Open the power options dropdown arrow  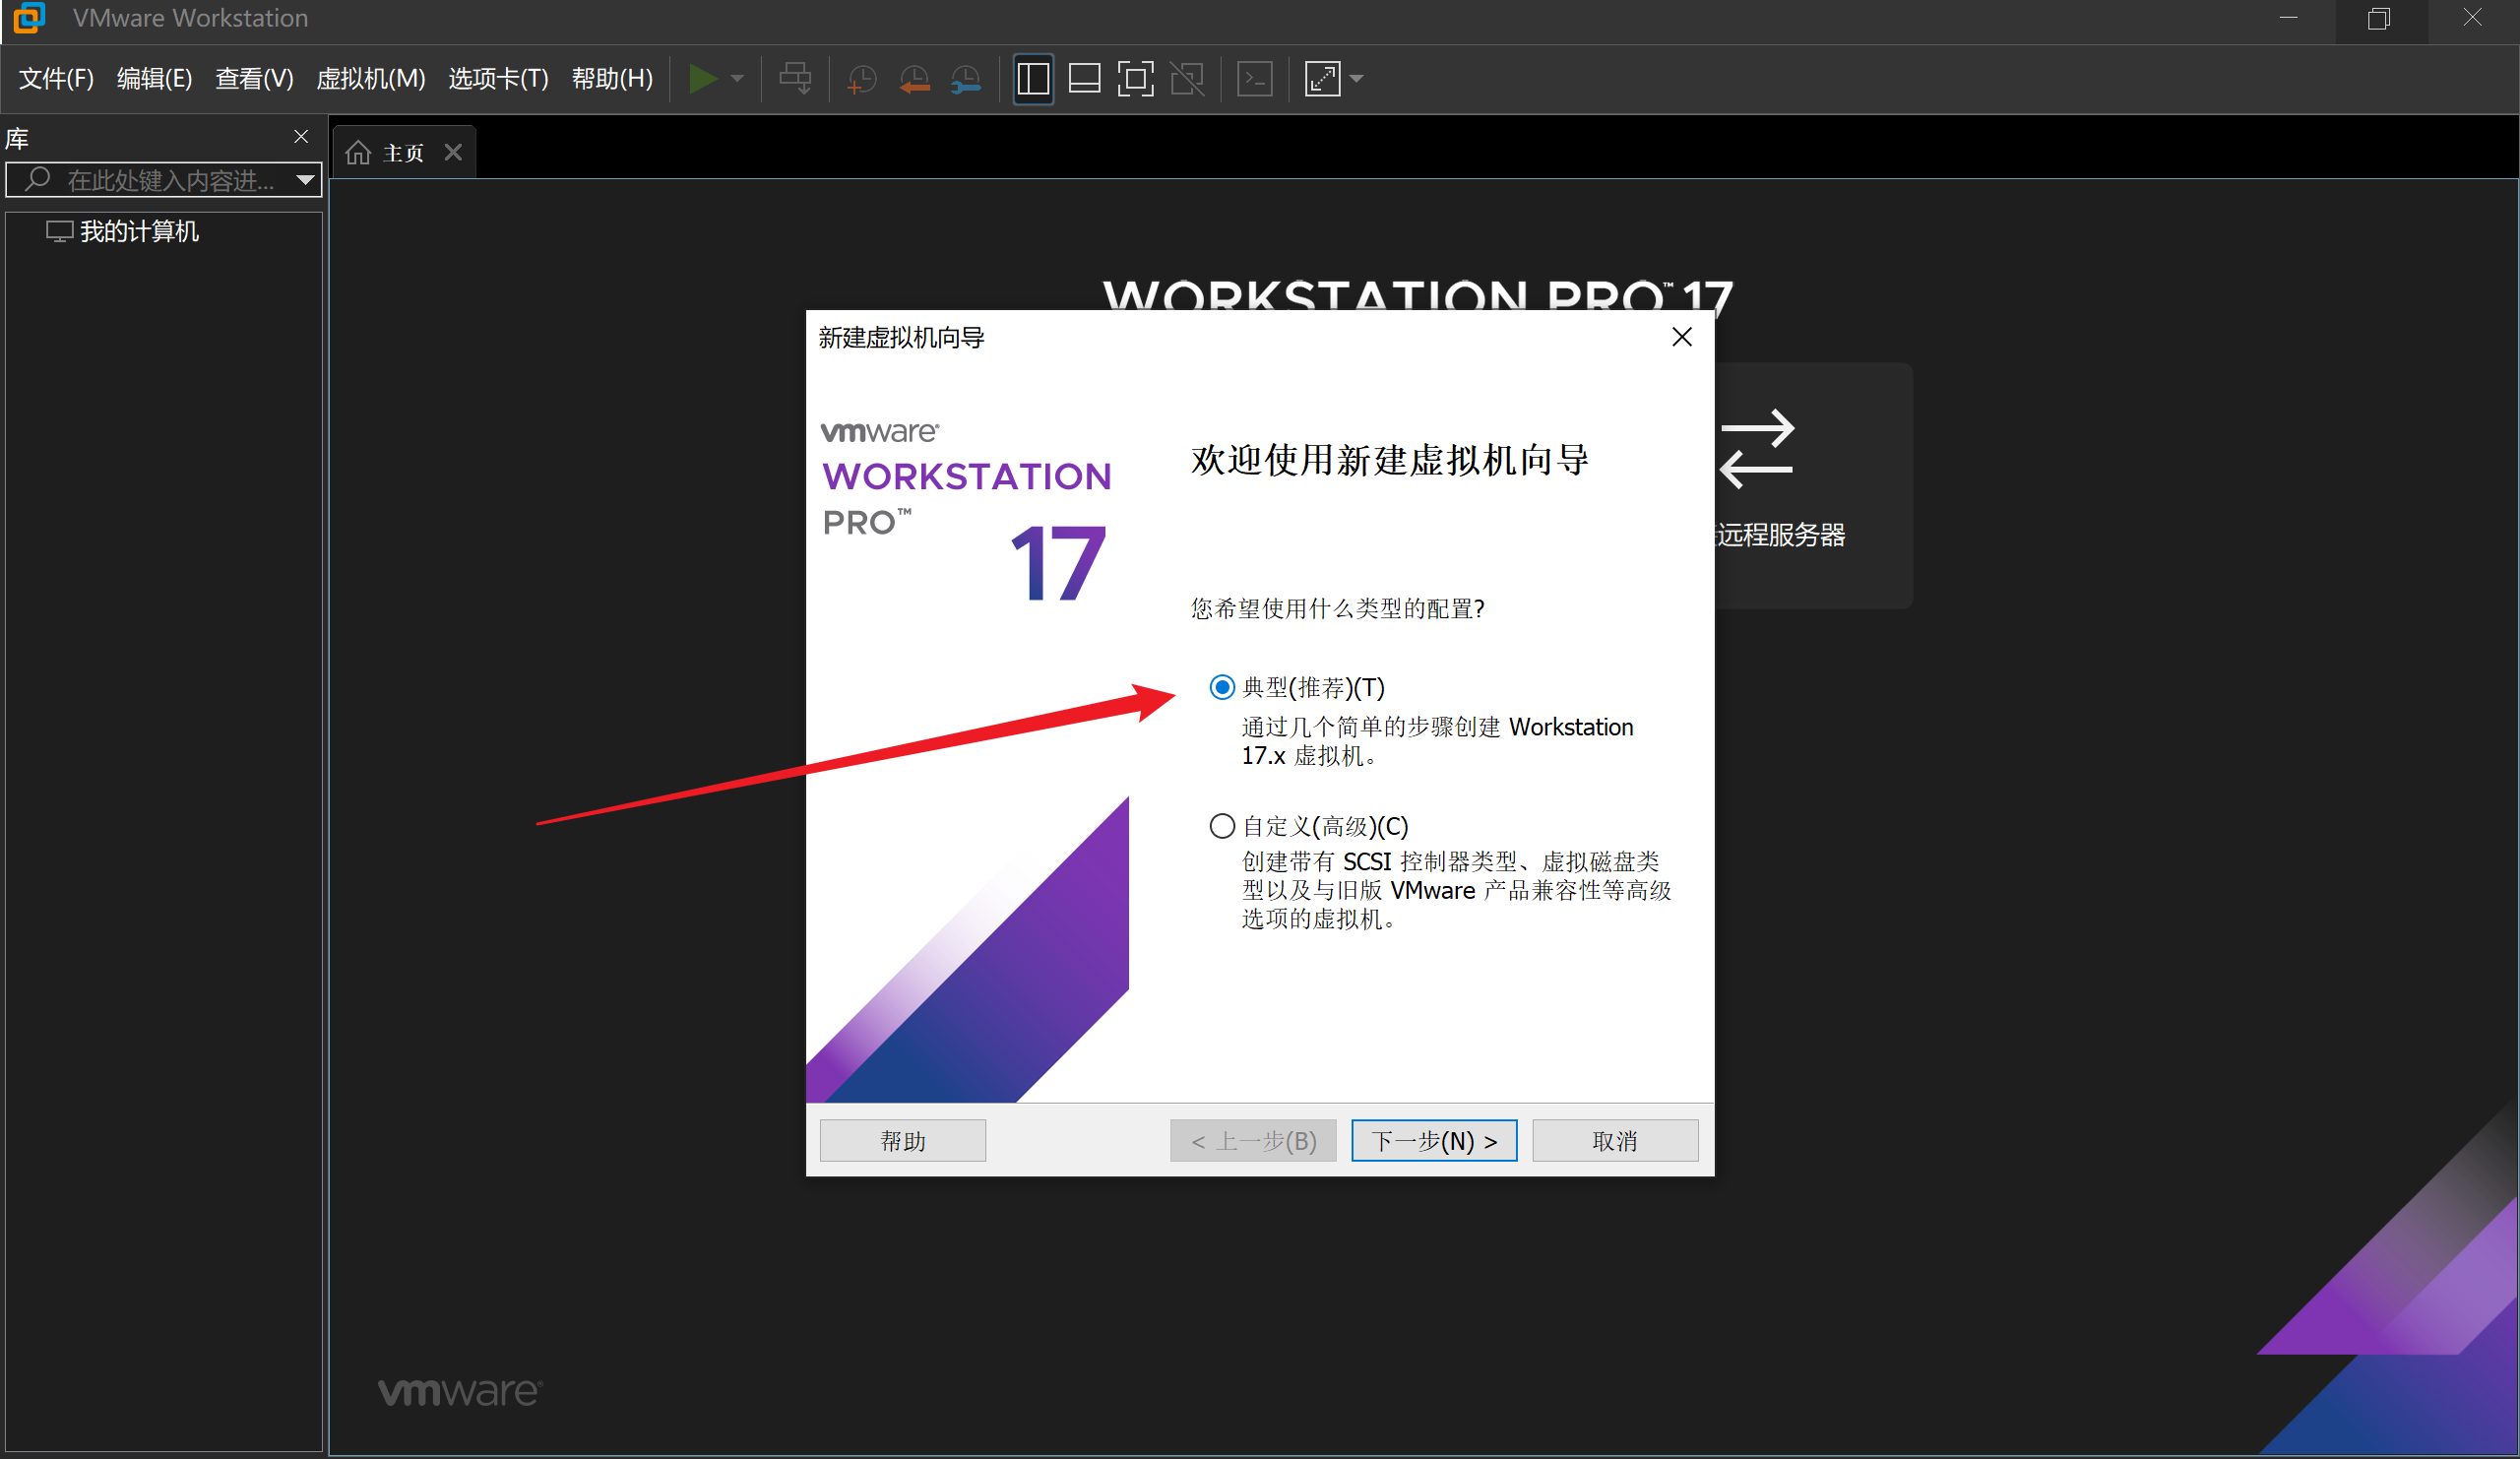tap(737, 79)
